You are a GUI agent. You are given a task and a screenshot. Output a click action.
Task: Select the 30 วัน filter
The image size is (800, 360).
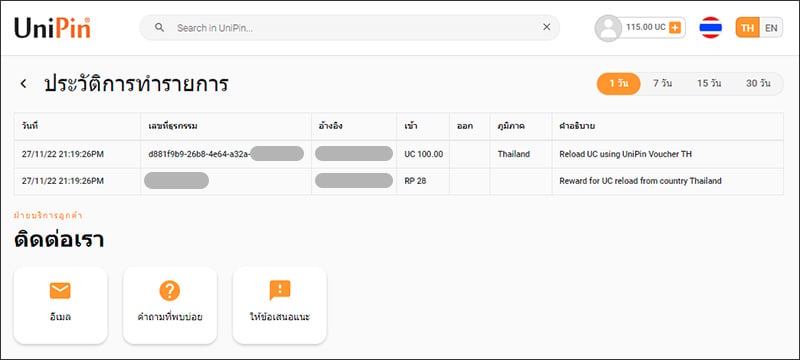pos(758,84)
